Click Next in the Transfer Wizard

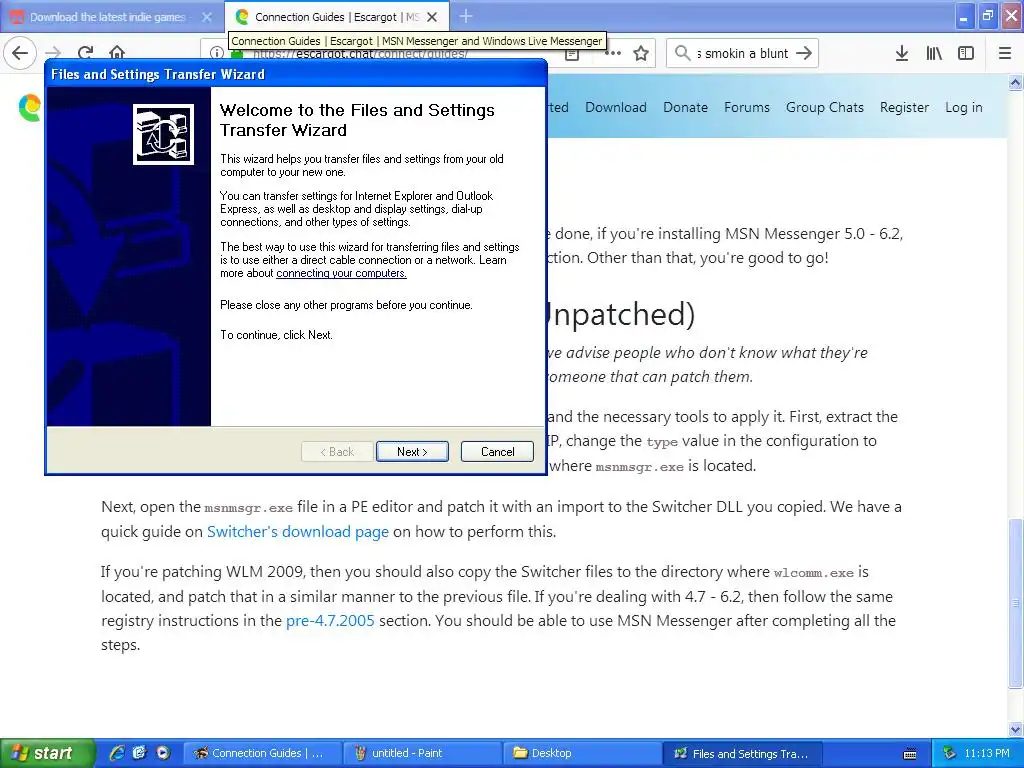coord(412,451)
